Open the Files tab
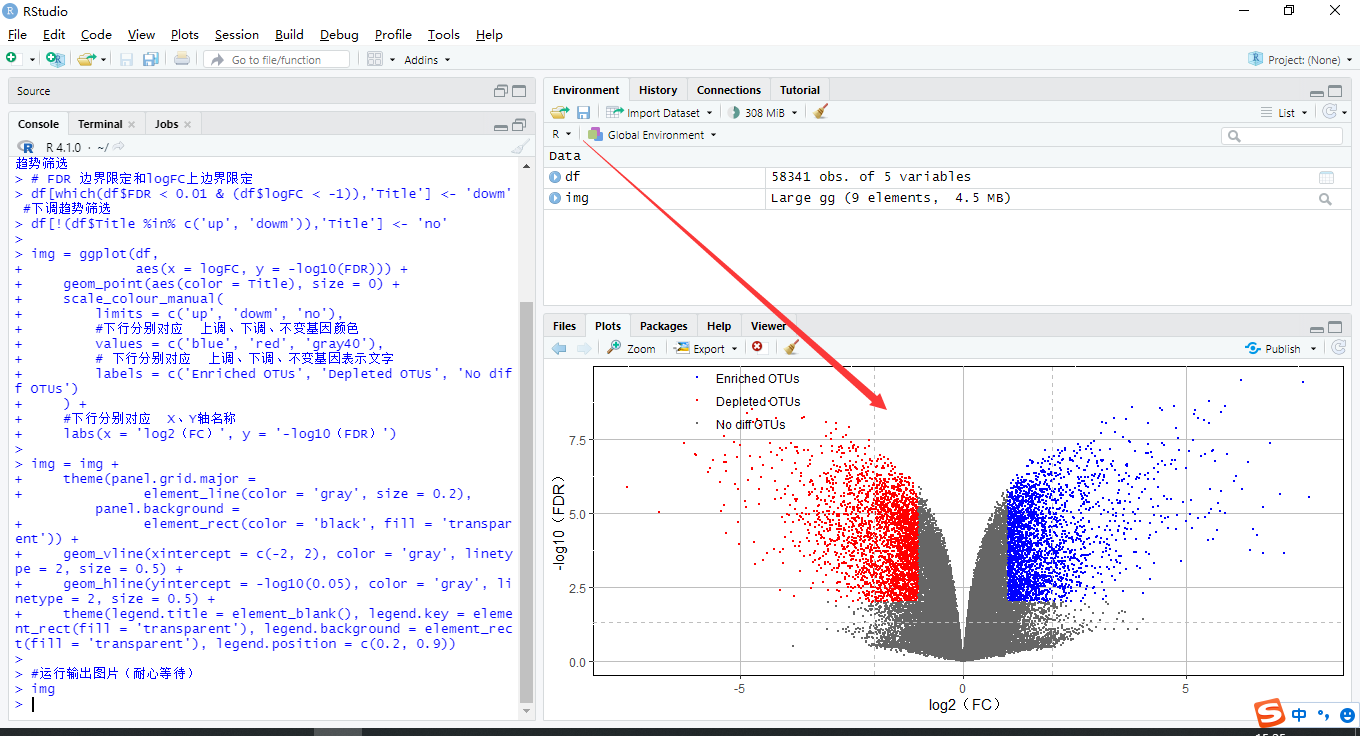 pyautogui.click(x=564, y=326)
